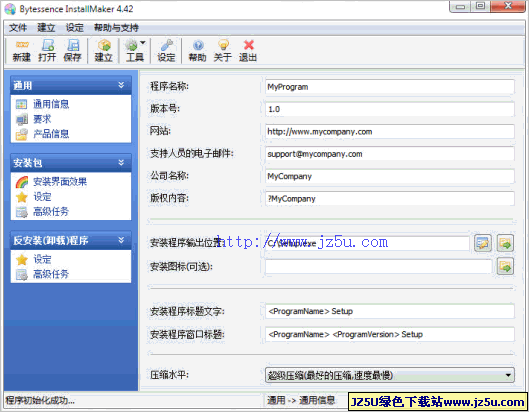This screenshot has height=412, width=529.
Task: Click the 网站 input field
Action: [x=390, y=131]
